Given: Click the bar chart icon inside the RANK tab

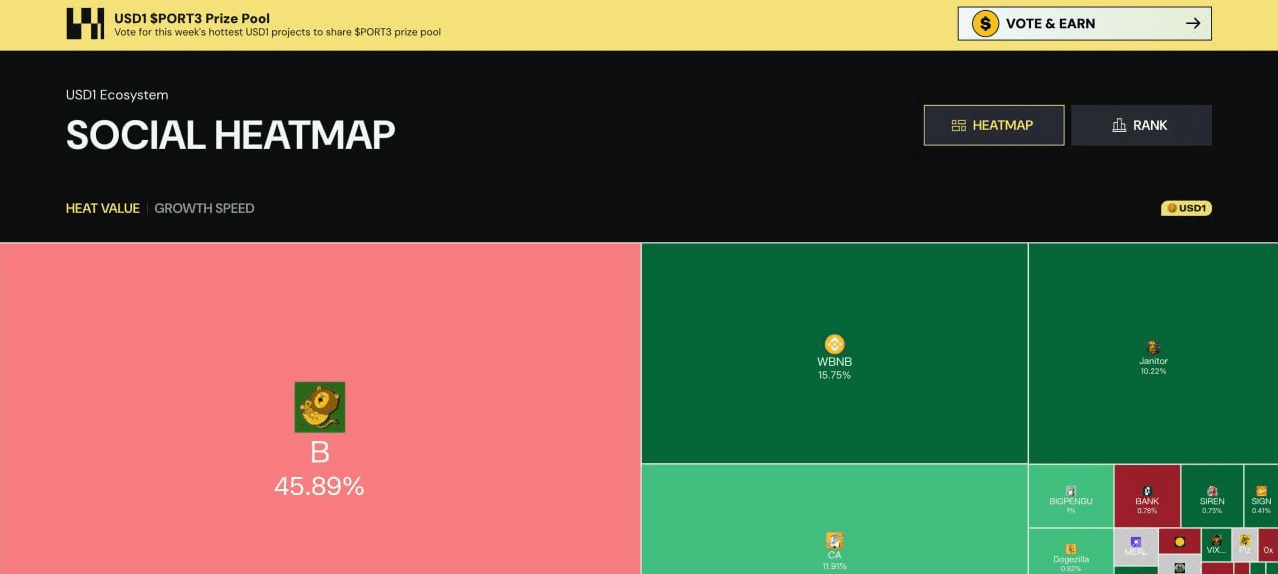Looking at the screenshot, I should (x=1119, y=125).
